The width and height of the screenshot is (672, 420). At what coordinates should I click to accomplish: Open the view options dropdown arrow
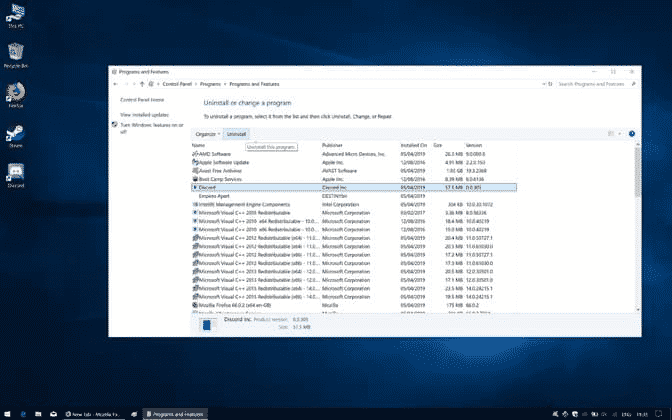[x=620, y=134]
